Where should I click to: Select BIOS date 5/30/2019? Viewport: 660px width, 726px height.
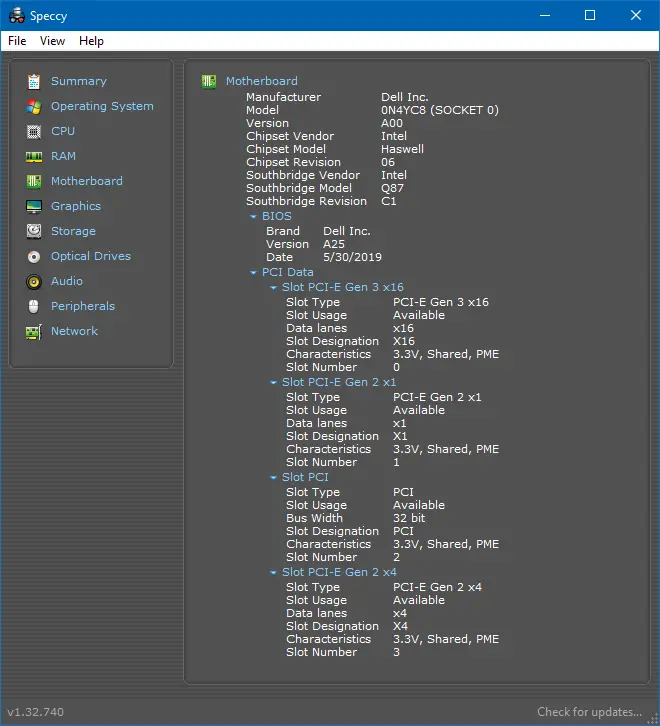(352, 257)
